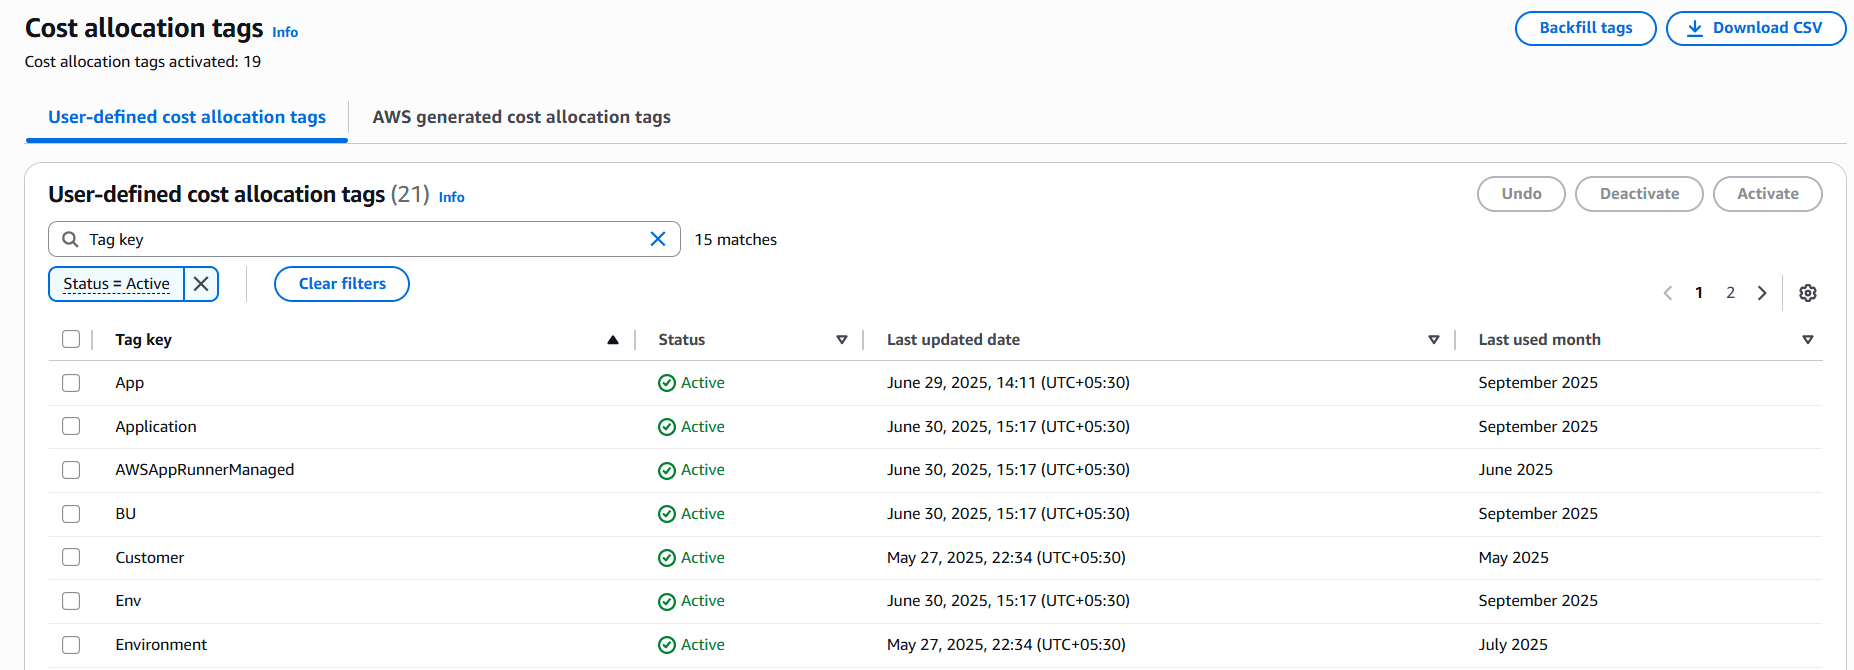Screen dimensions: 1854x670
Task: Switch to AWS generated cost allocation tags tab
Action: click(x=521, y=117)
